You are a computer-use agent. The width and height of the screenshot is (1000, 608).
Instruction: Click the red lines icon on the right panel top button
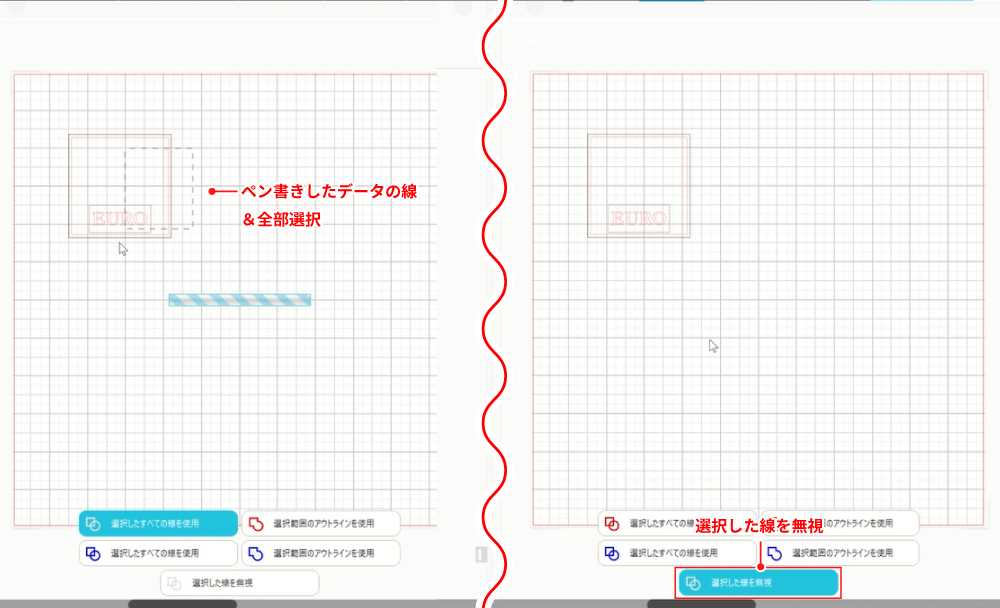point(611,521)
